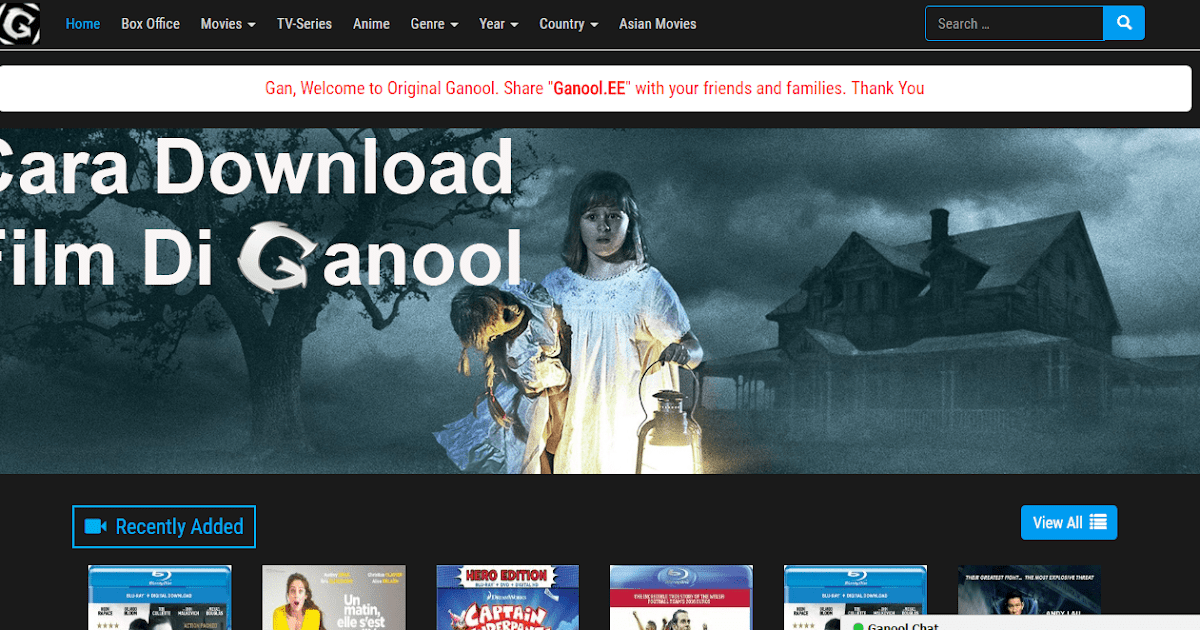Open the Un matin, elle s'est movie poster
This screenshot has width=1200, height=630.
(x=334, y=597)
